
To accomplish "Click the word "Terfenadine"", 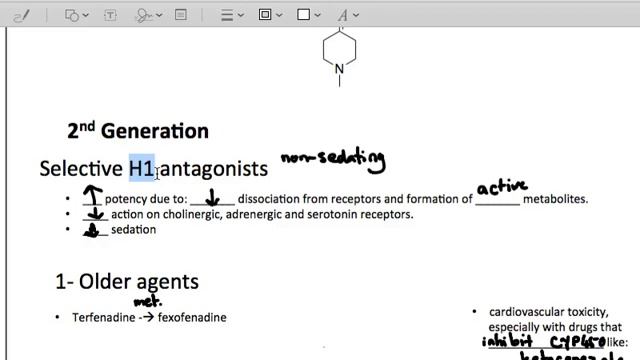I will click(104, 318).
